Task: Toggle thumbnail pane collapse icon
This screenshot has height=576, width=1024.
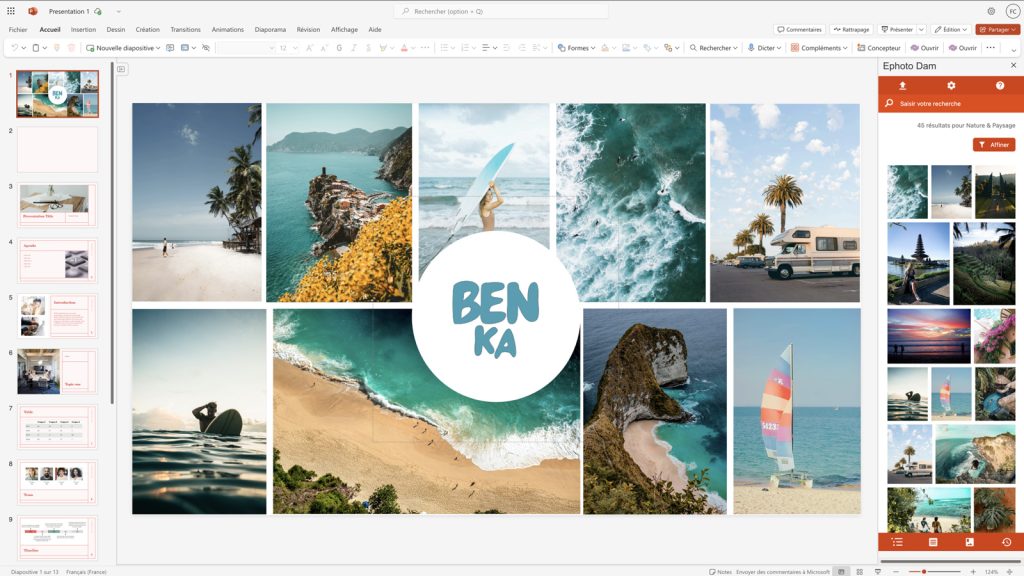Action: click(x=121, y=69)
